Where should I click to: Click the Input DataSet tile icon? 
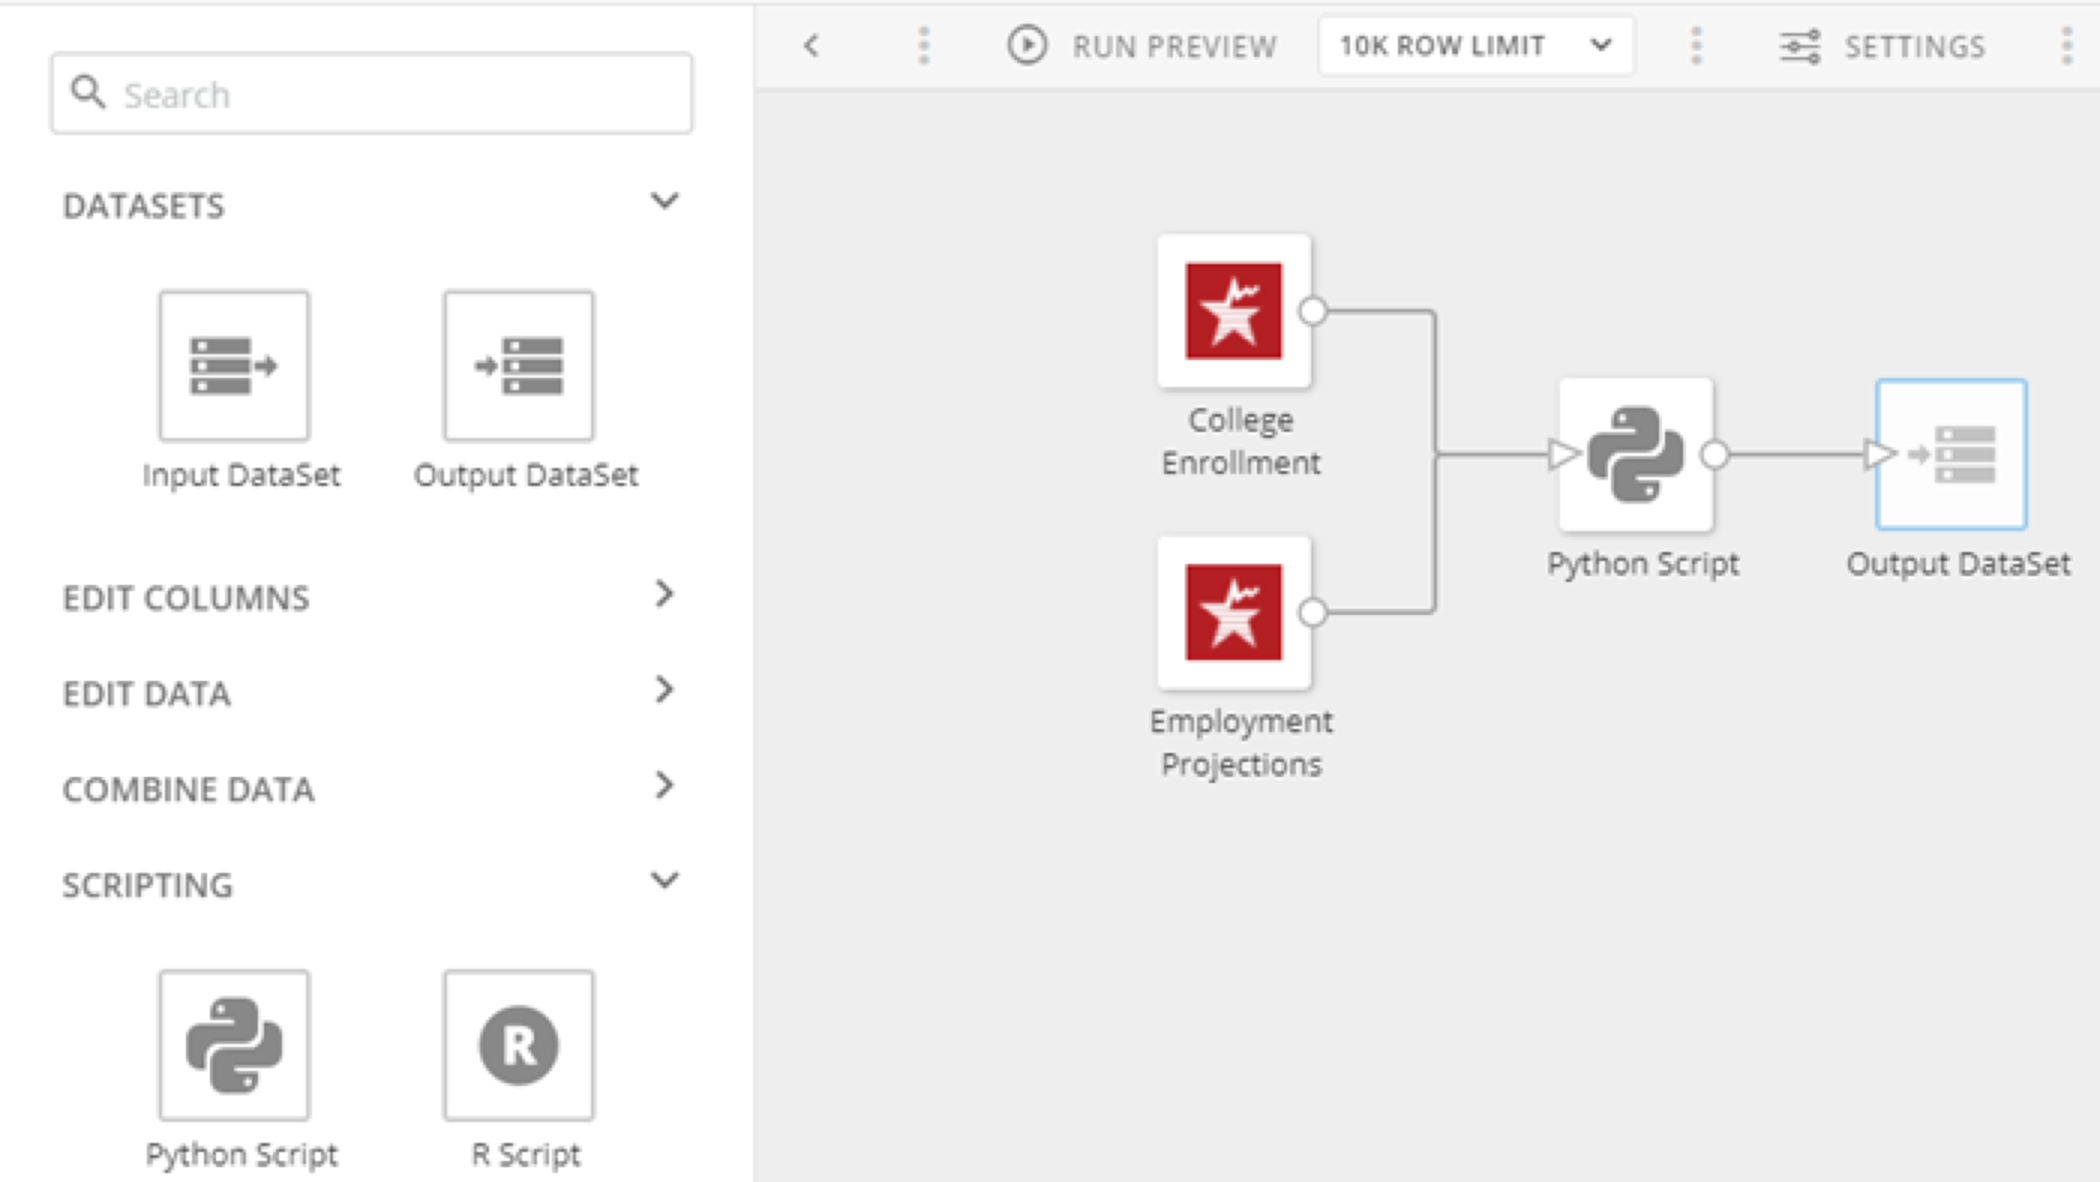click(x=234, y=366)
